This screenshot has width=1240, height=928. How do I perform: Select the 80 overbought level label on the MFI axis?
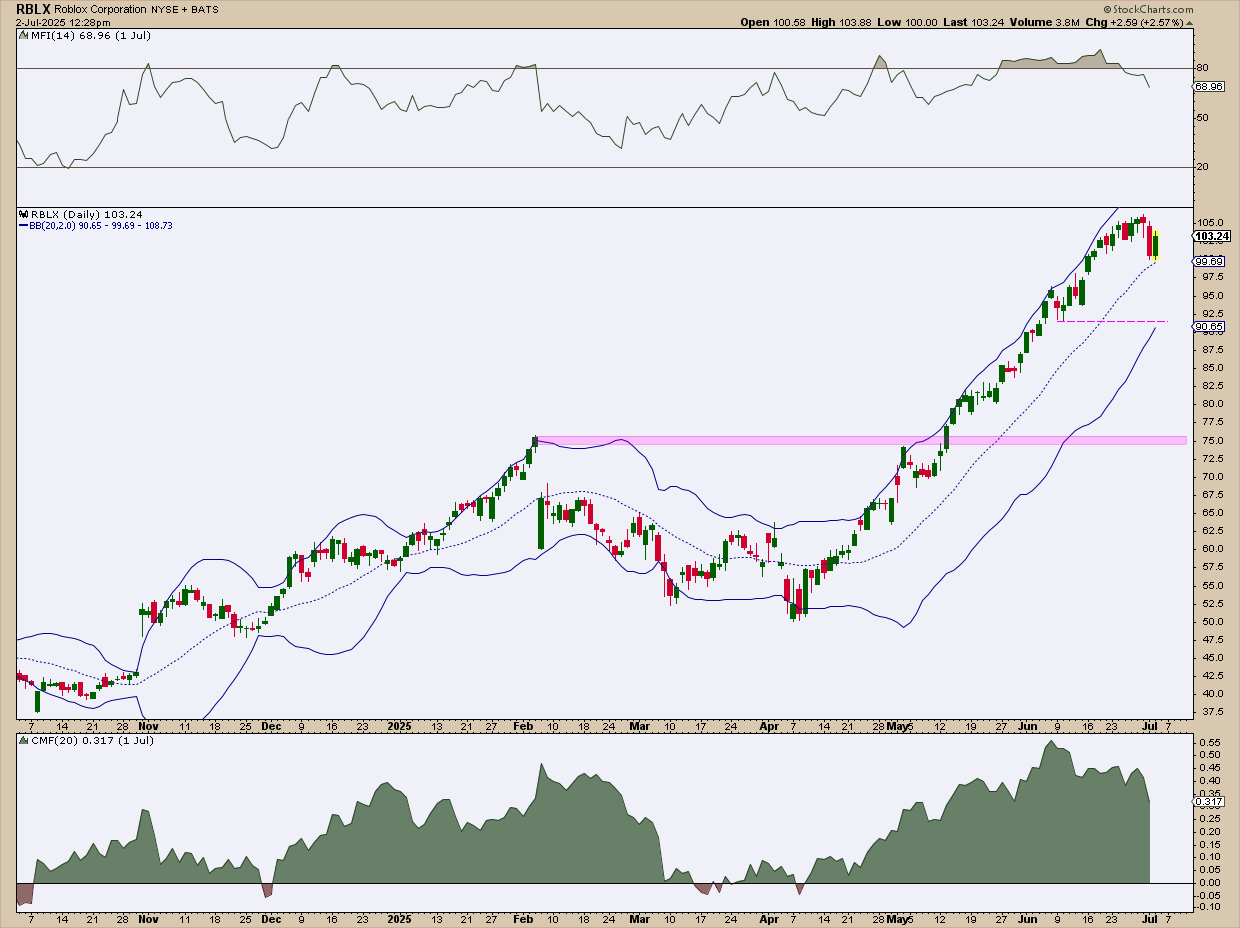(1202, 68)
